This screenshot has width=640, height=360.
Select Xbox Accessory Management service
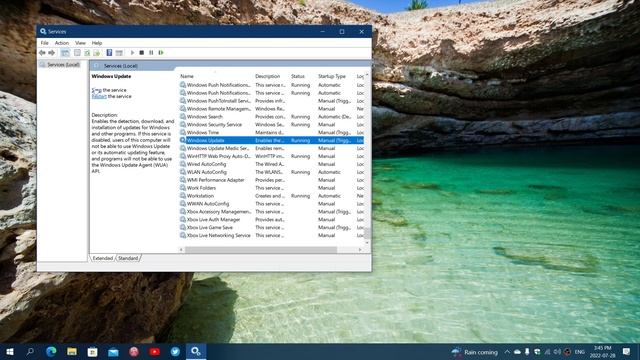(271, 212)
